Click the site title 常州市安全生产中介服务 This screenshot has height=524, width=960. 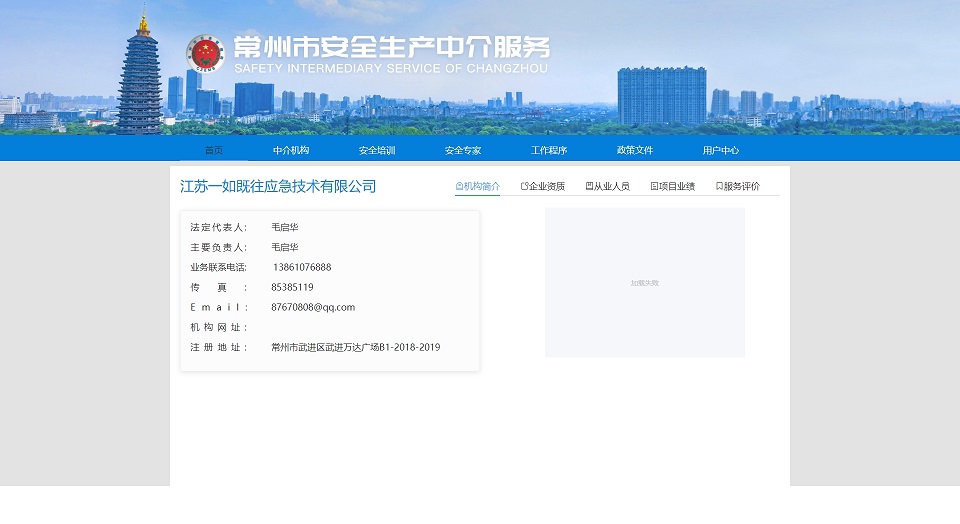point(391,48)
